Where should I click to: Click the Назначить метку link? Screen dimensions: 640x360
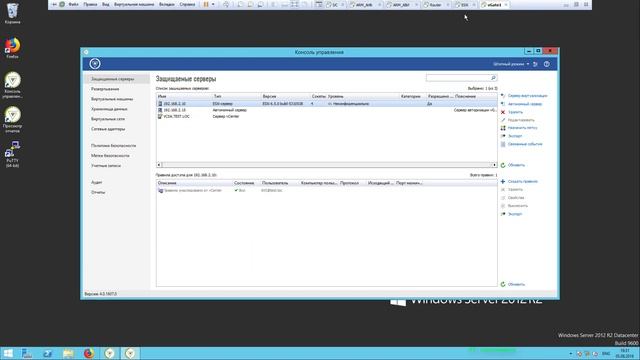(x=522, y=128)
